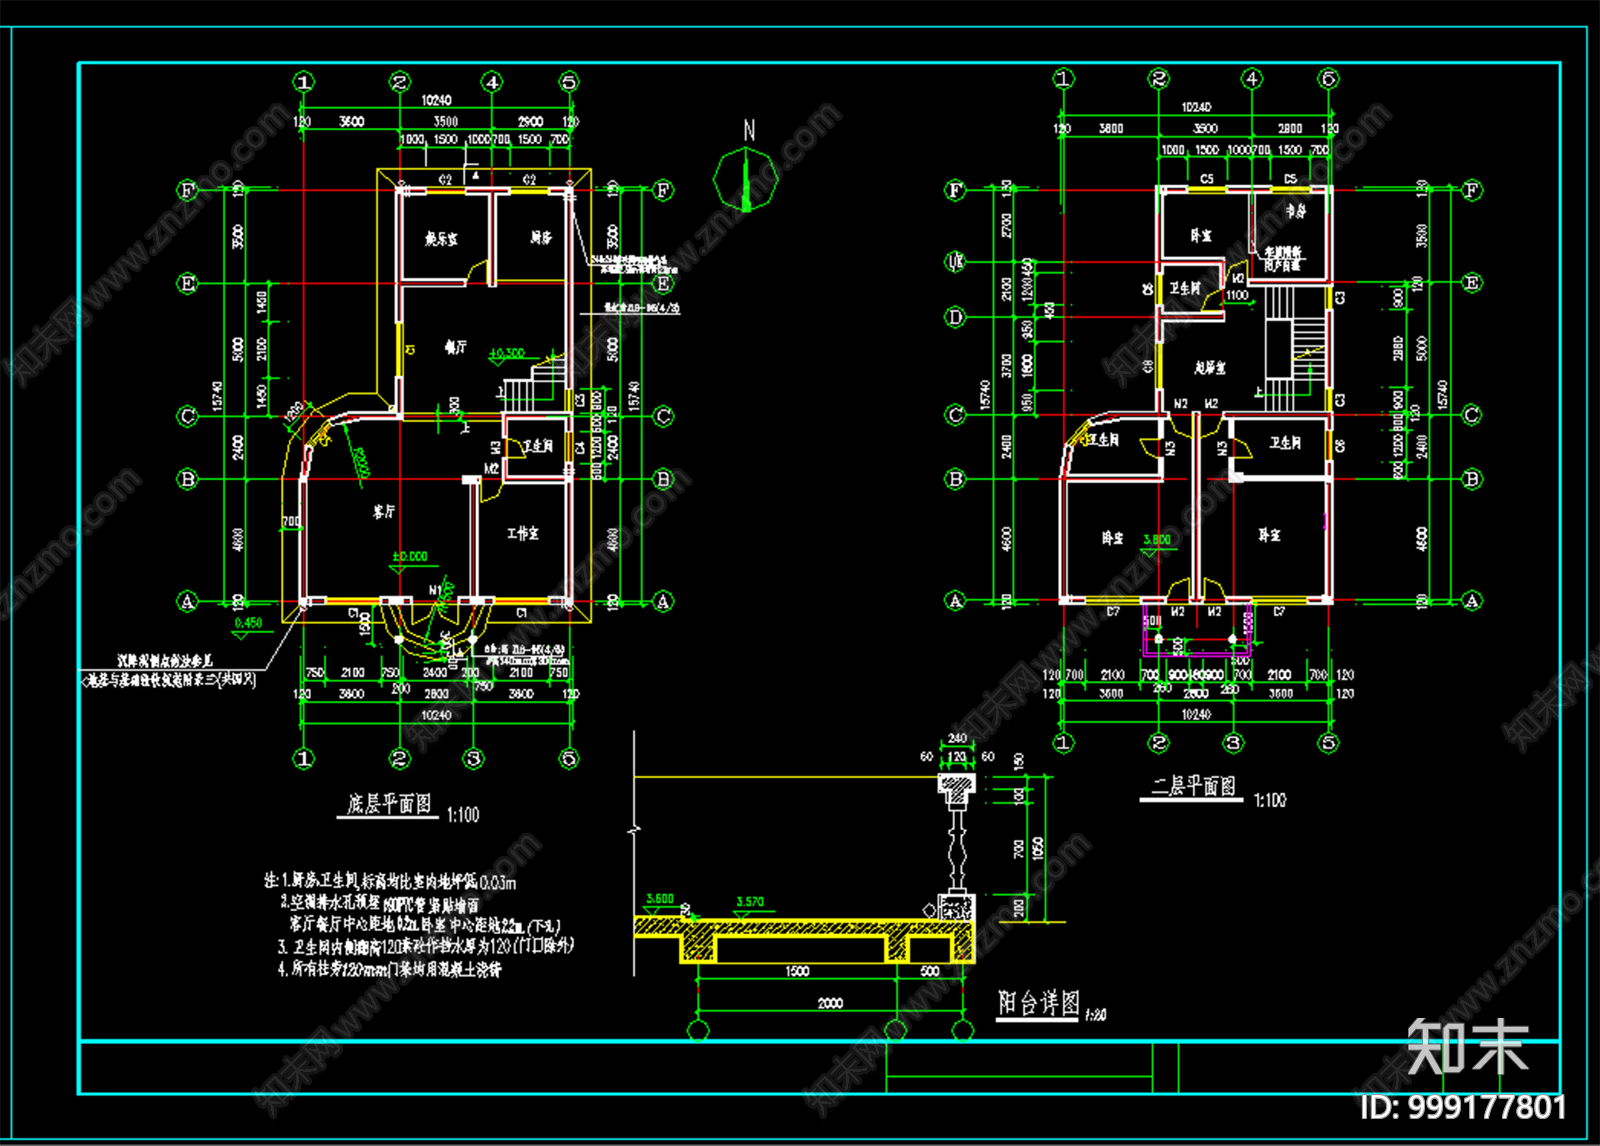Select the 底层平面图 drawing title

pos(389,804)
